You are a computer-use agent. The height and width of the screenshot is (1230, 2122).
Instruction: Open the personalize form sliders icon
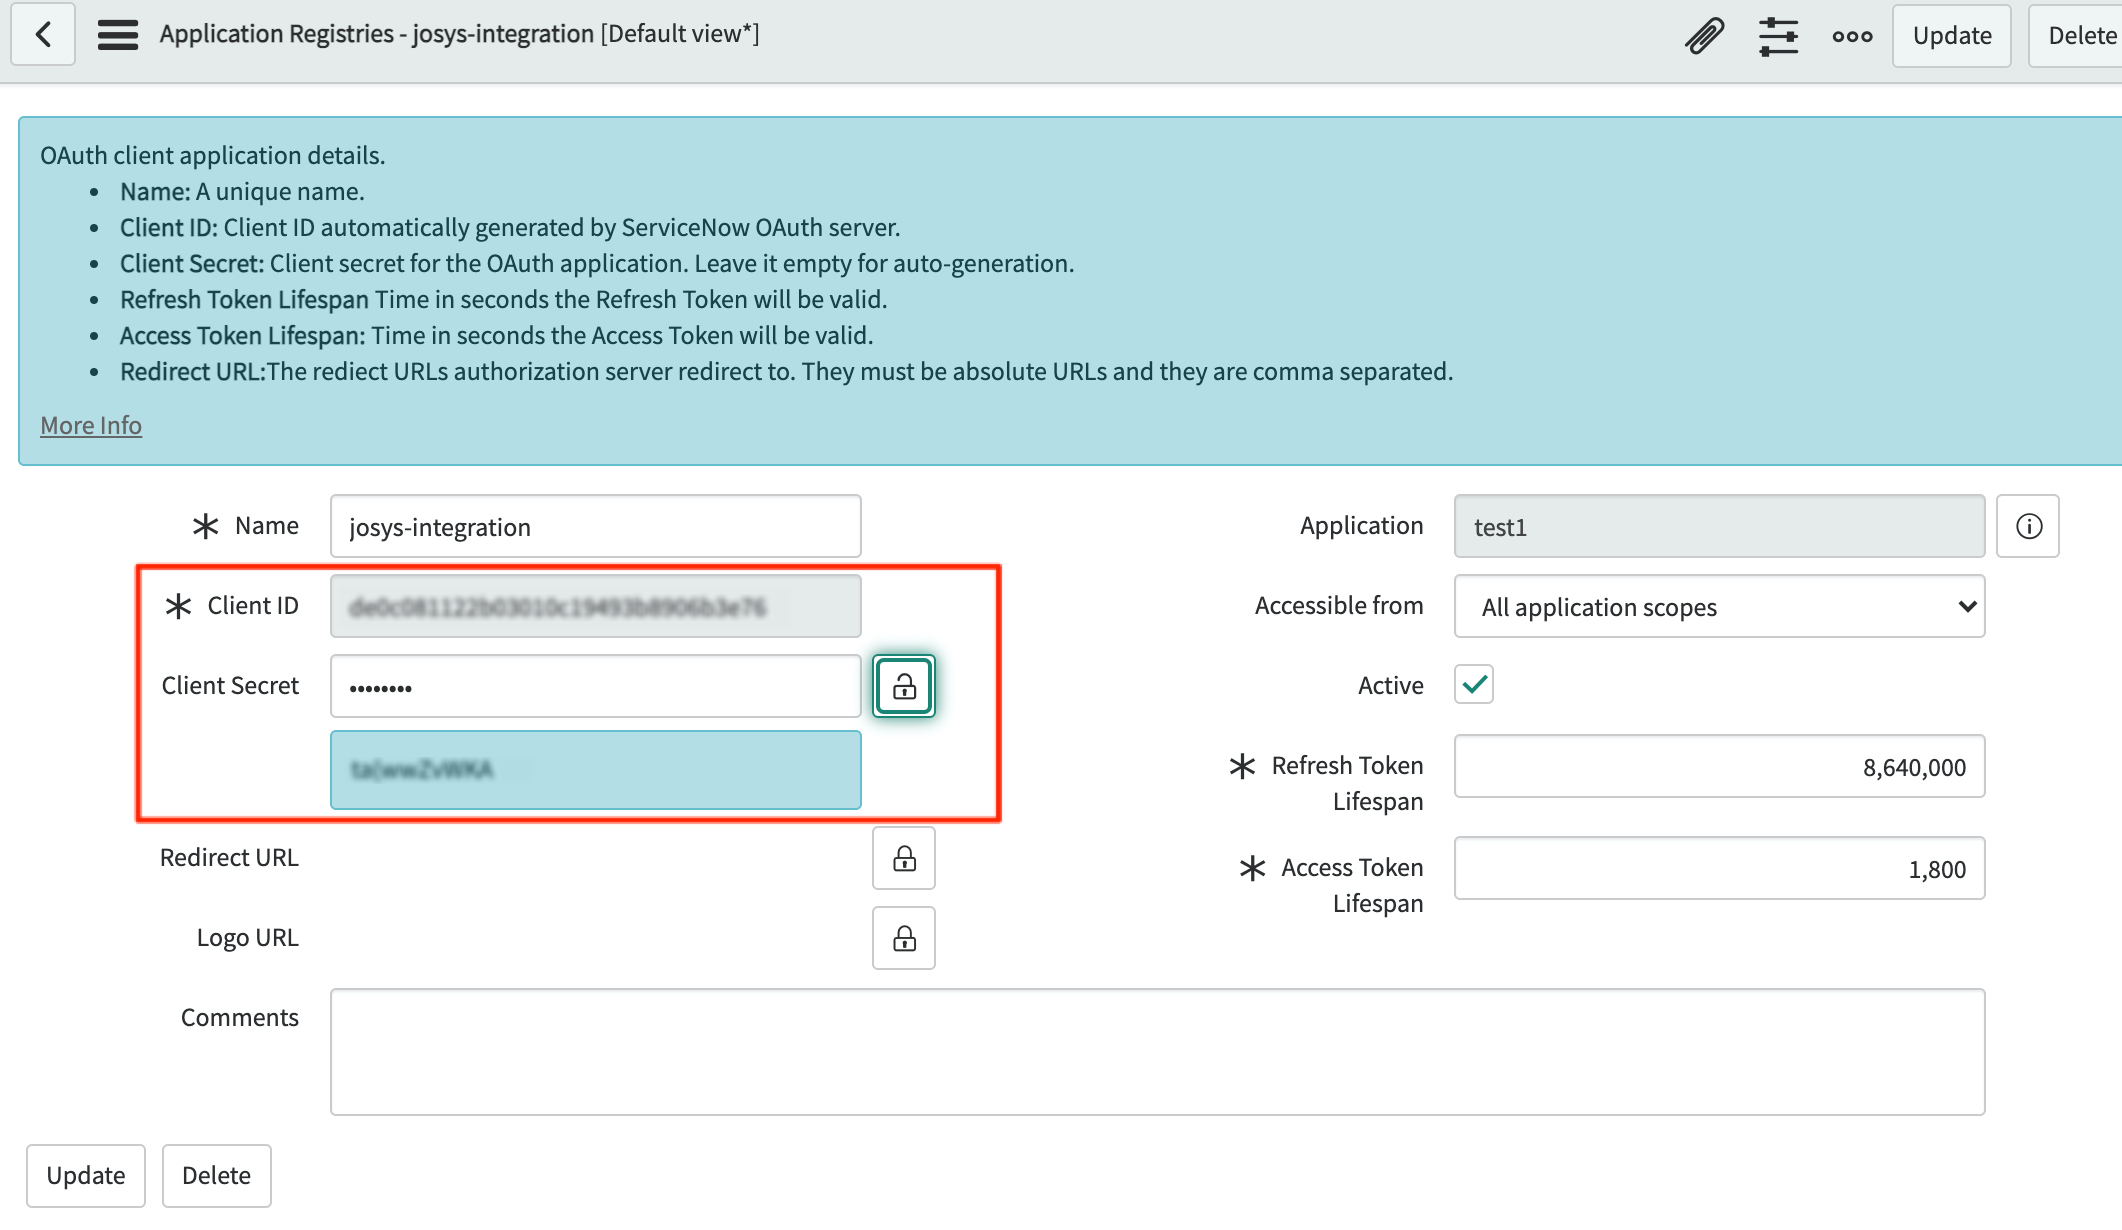coord(1778,36)
